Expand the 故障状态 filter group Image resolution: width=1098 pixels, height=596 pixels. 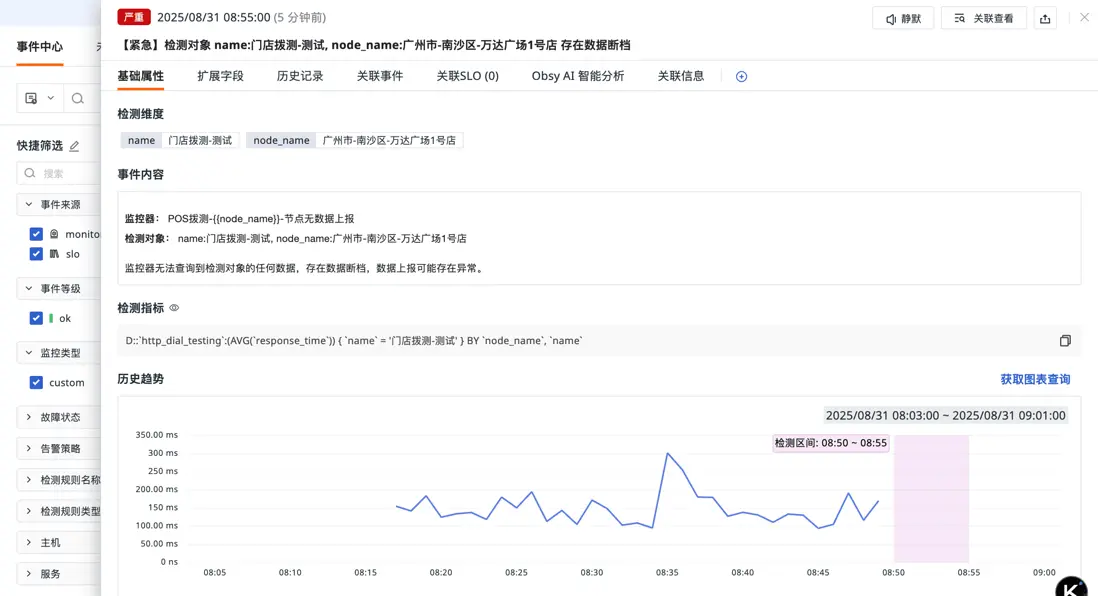click(x=28, y=417)
